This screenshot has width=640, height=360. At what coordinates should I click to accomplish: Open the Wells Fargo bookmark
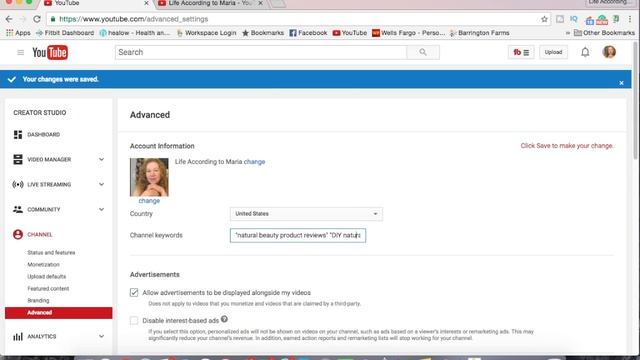click(x=409, y=33)
